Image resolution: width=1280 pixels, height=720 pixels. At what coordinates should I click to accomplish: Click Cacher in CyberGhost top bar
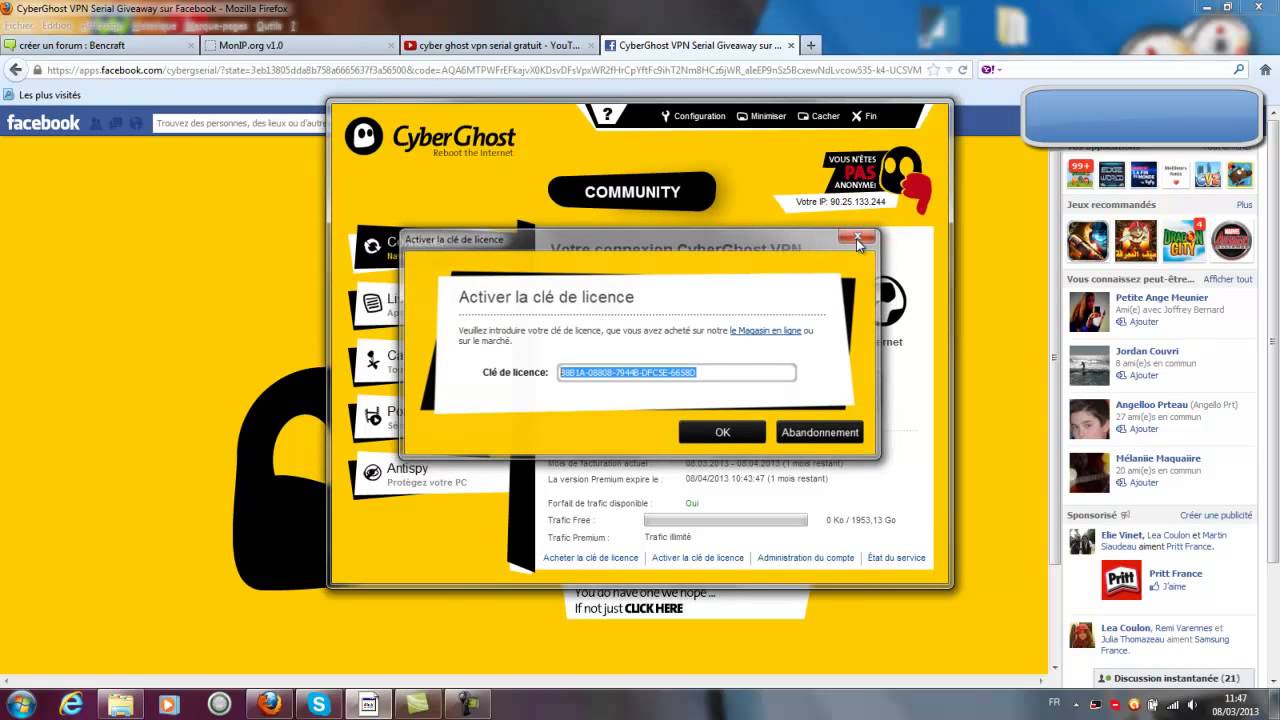(818, 116)
